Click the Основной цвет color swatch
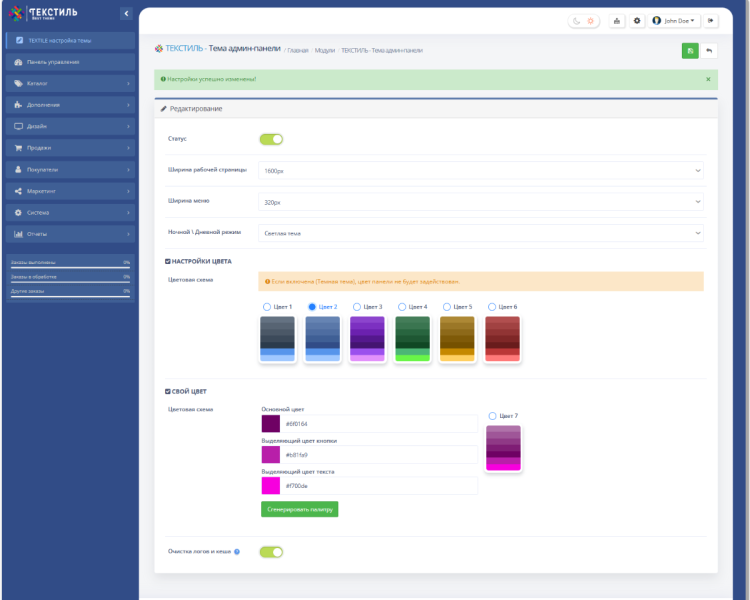Viewport: 750px width, 600px height. point(270,424)
